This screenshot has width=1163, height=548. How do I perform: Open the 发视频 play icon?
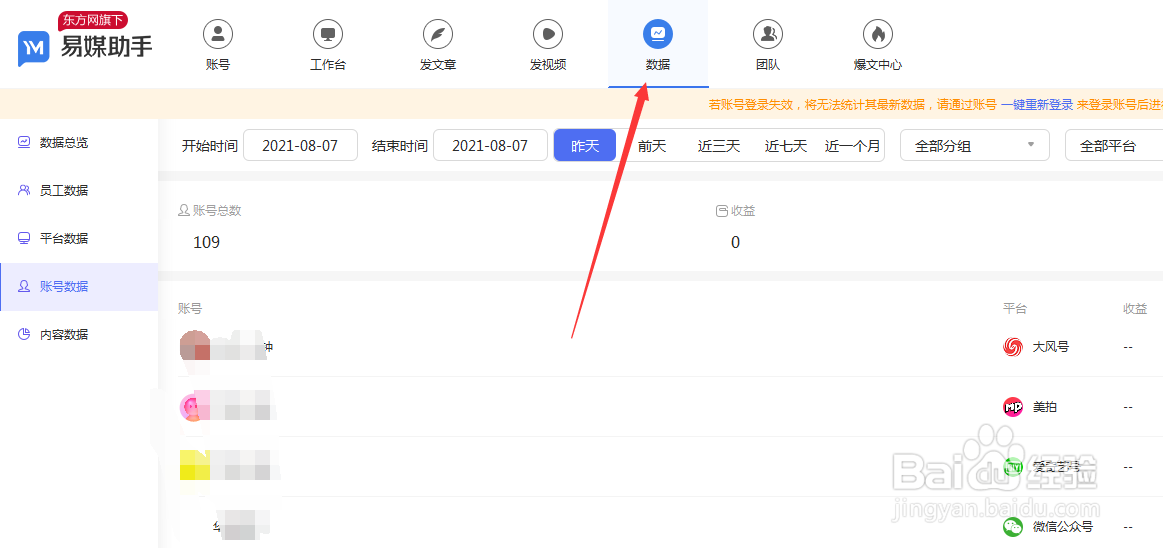pos(548,33)
